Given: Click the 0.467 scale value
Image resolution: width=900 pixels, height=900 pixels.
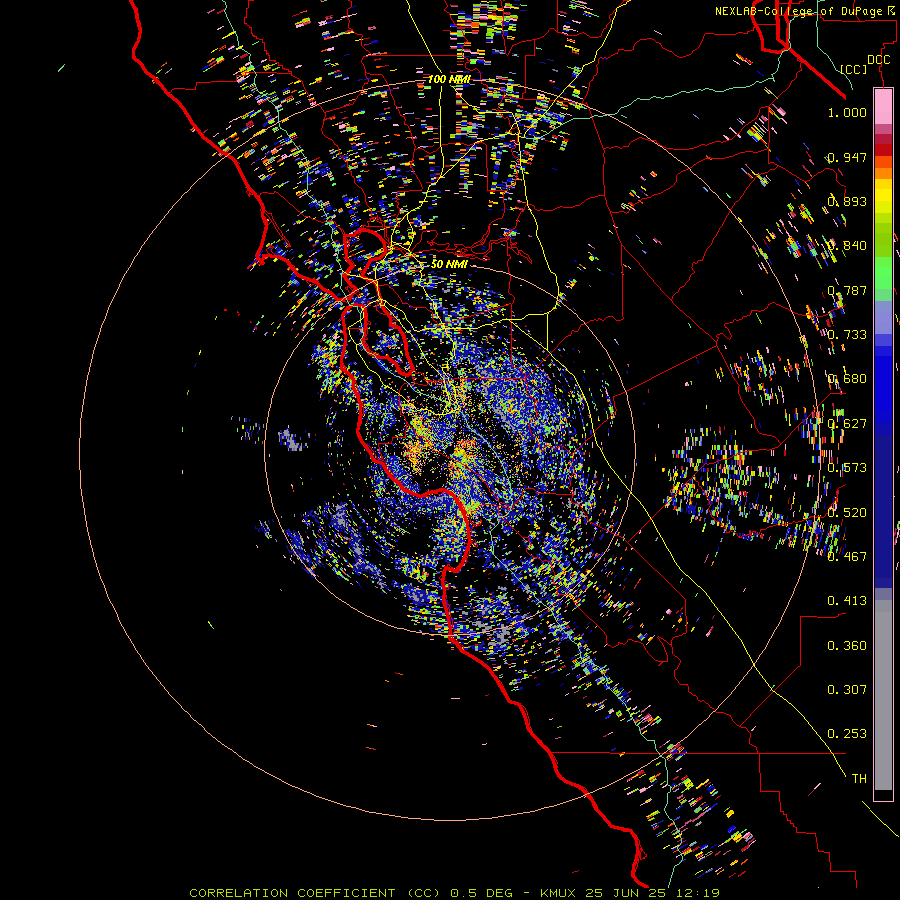Looking at the screenshot, I should [x=847, y=557].
